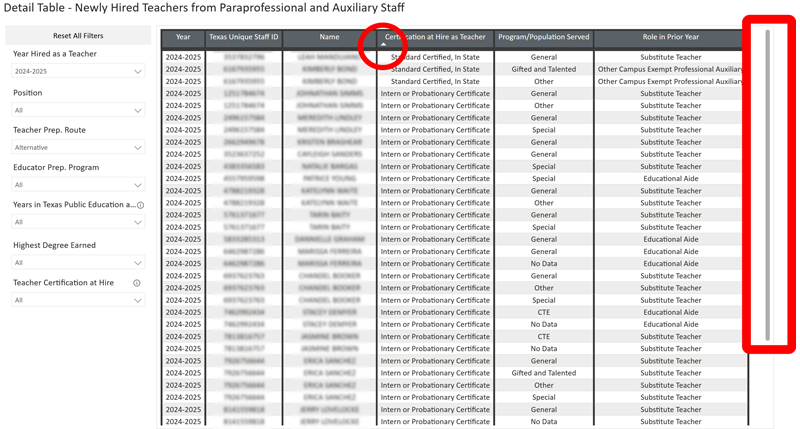Click the Educational Aide cell in the CTE row
The height and width of the screenshot is (429, 800).
671,312
